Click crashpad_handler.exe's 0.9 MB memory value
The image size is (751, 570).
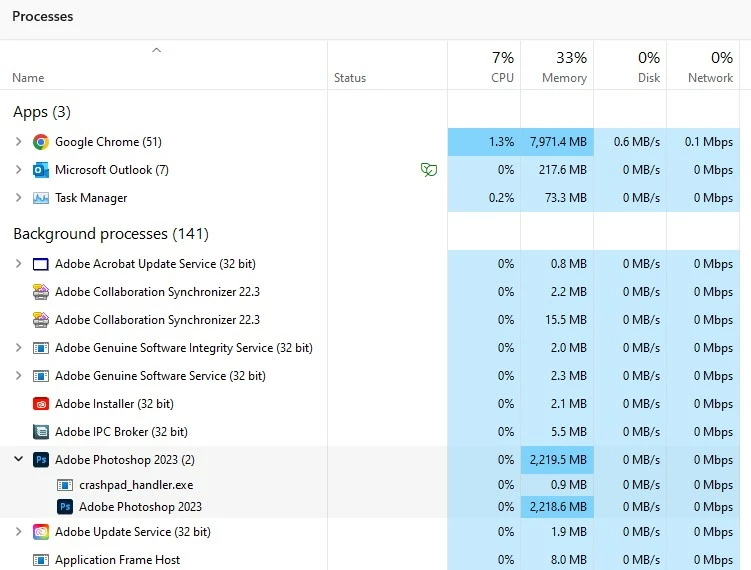click(569, 485)
